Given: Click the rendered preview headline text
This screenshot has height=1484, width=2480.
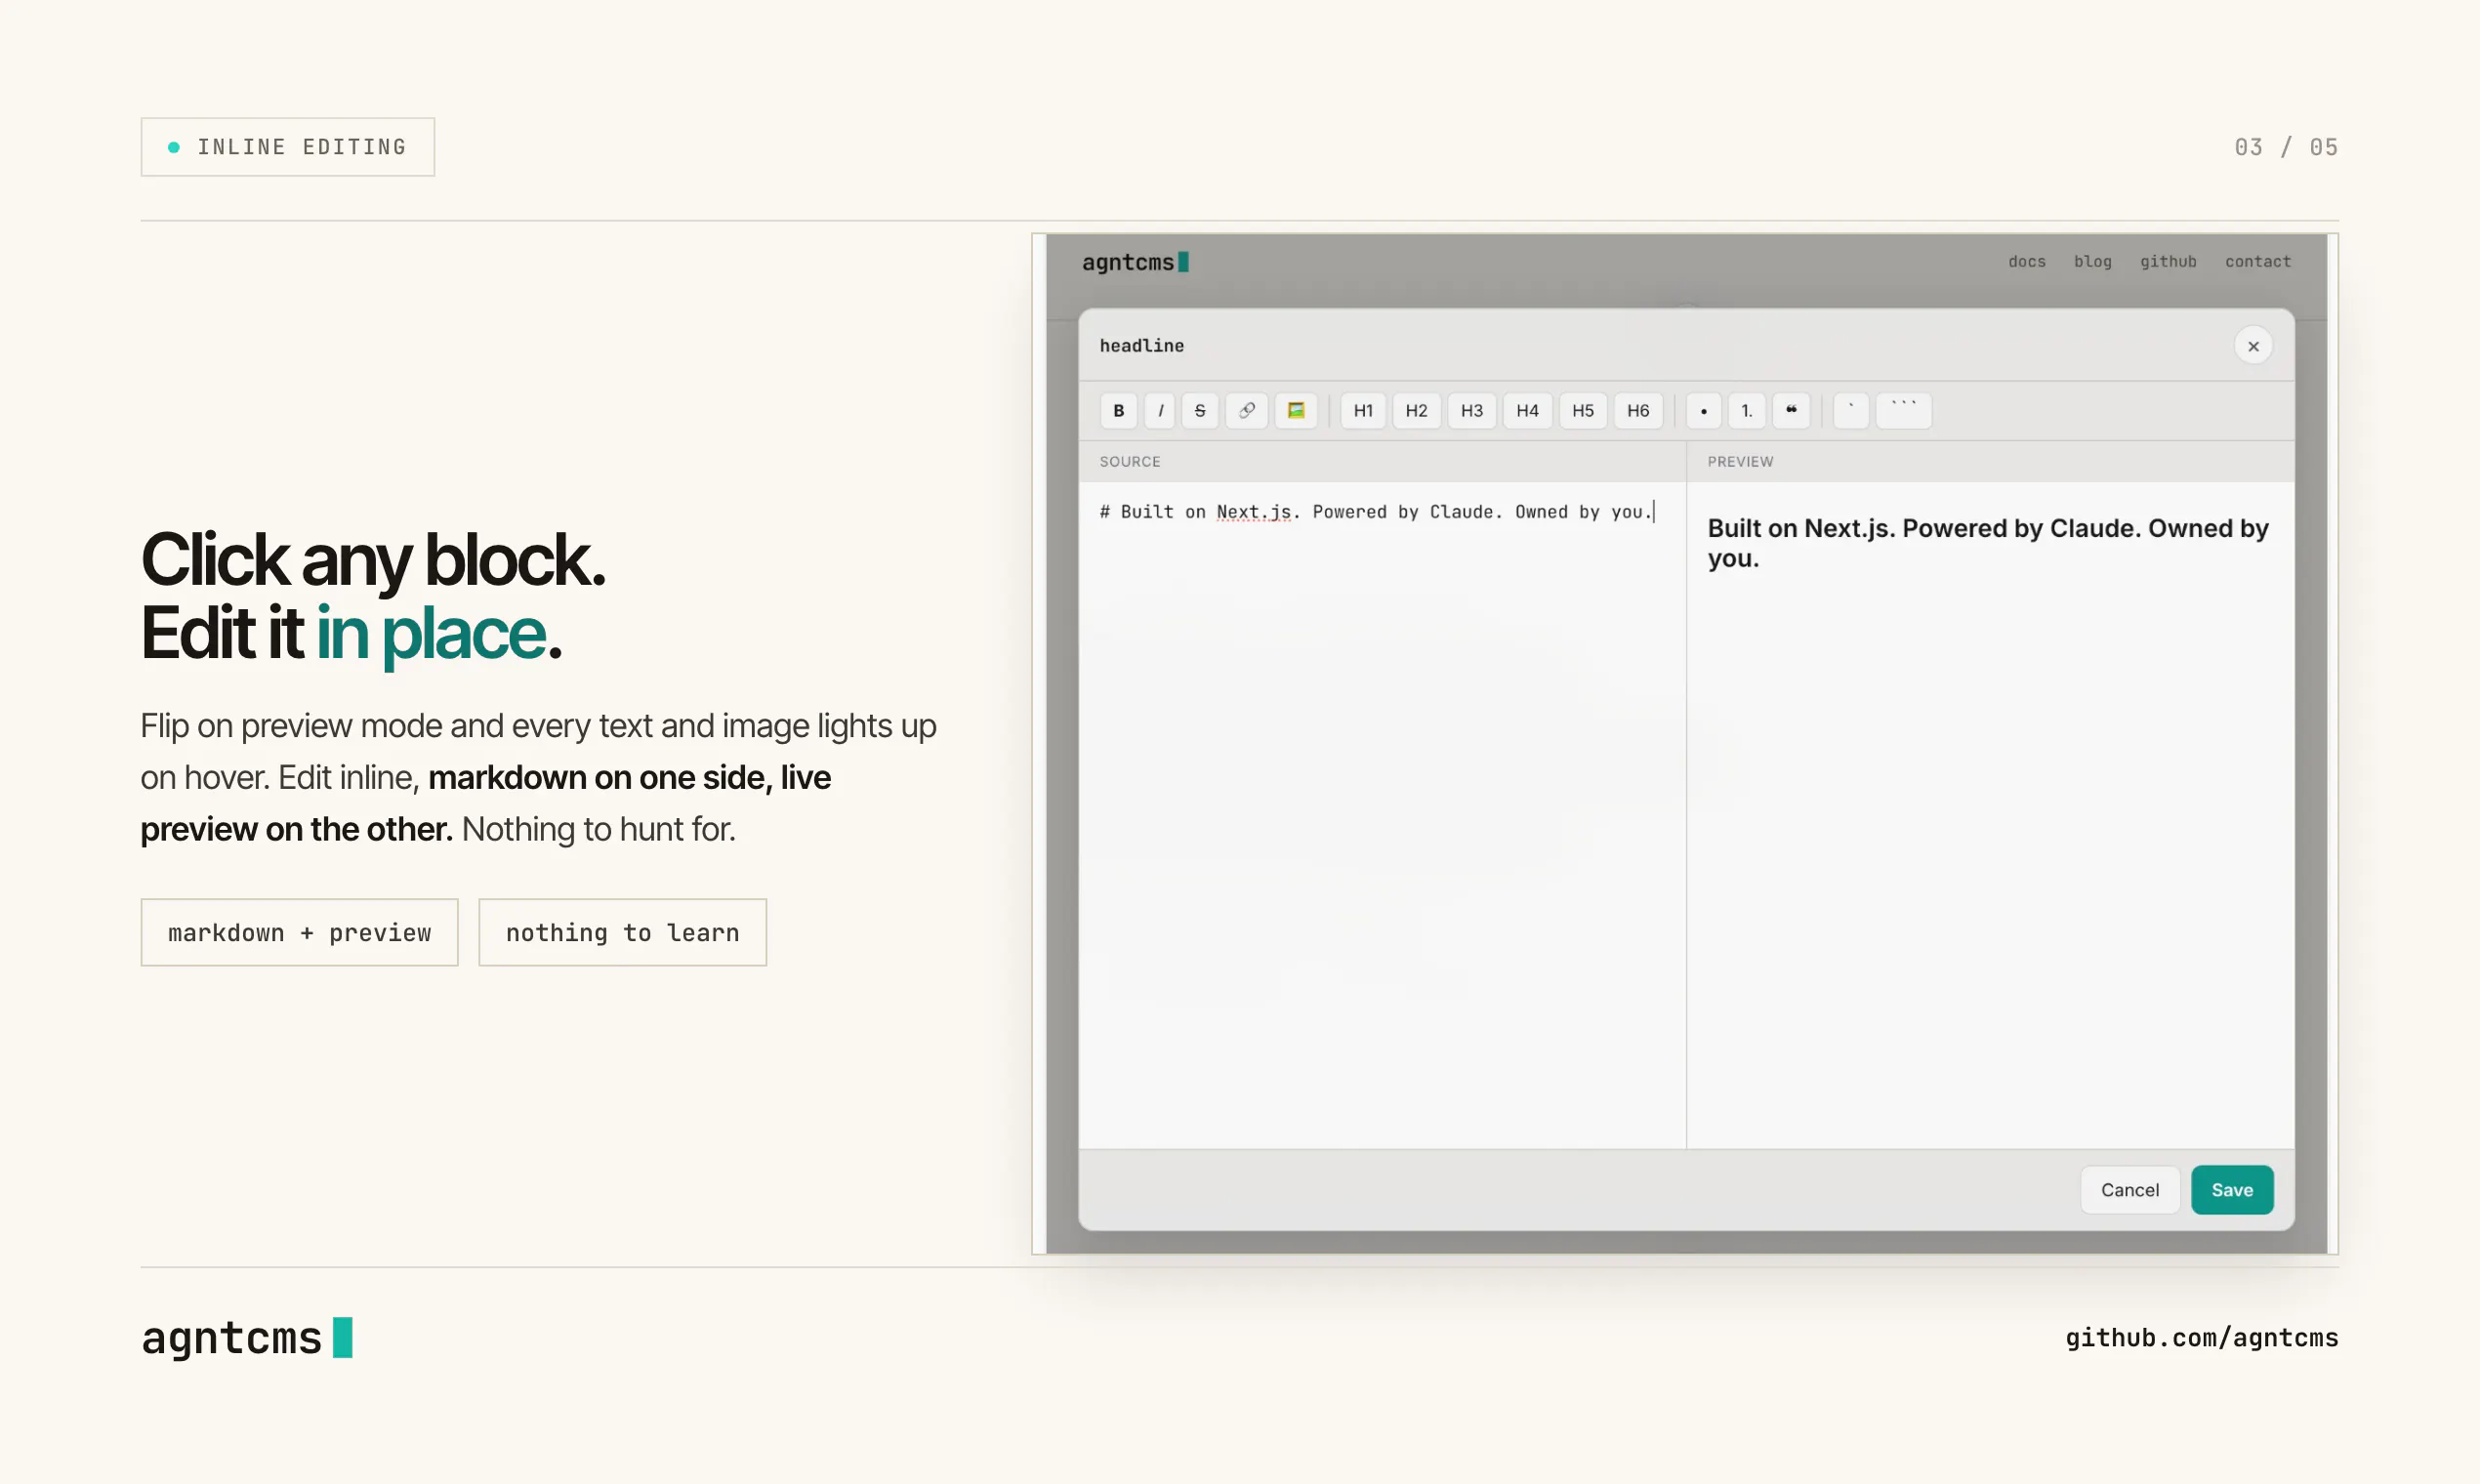Looking at the screenshot, I should 1988,543.
